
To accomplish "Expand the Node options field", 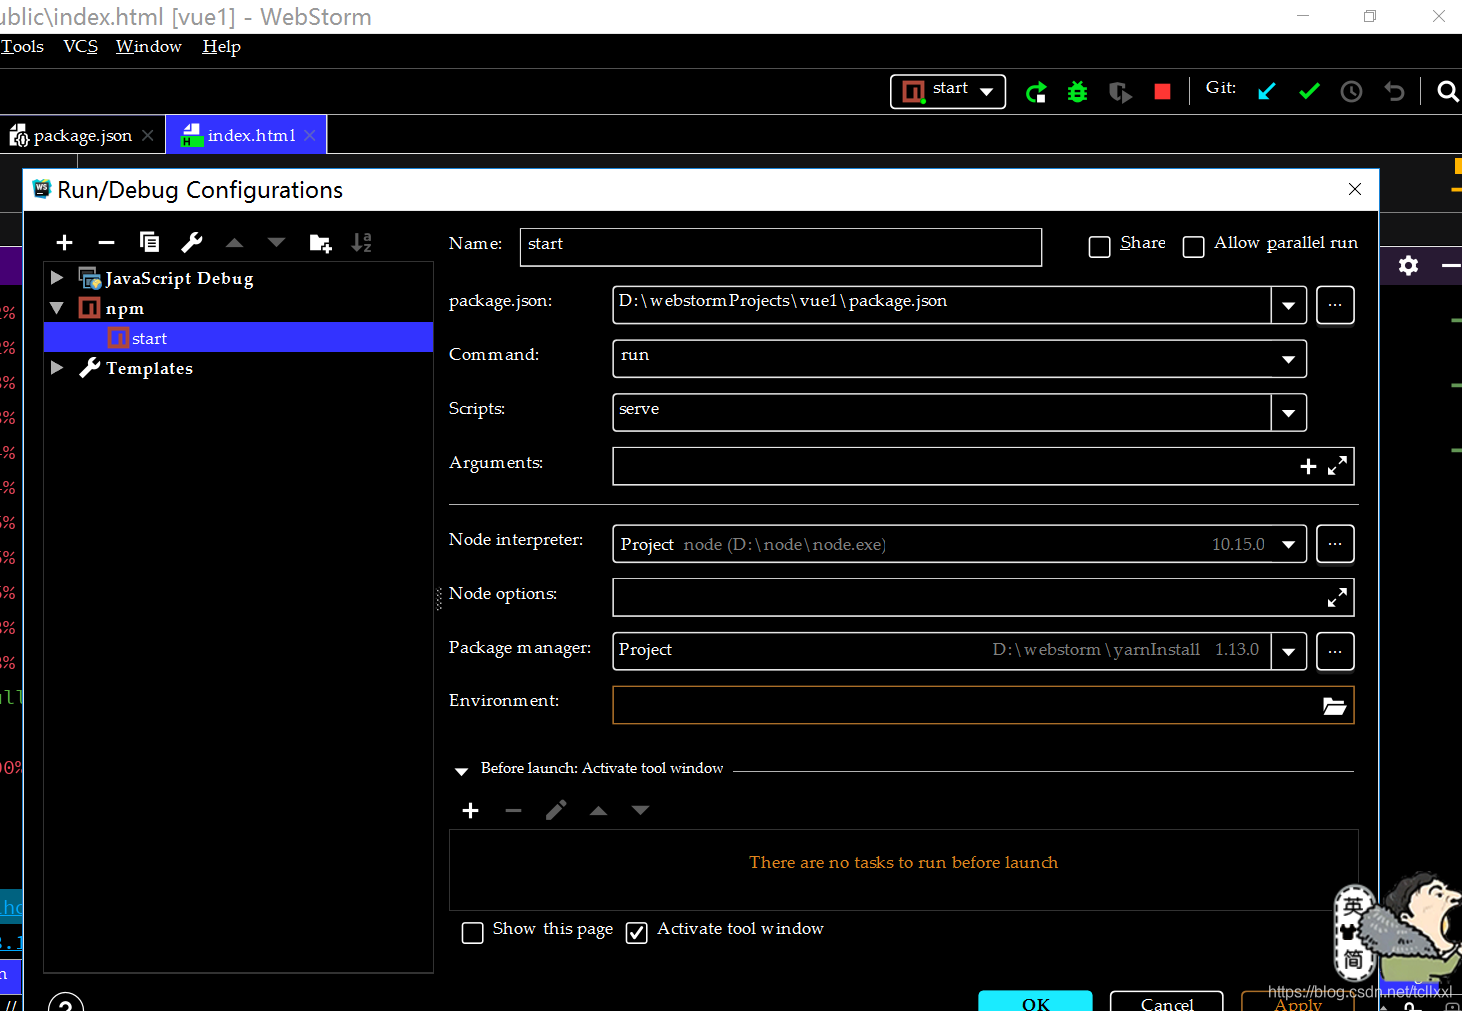I will pos(1337,598).
